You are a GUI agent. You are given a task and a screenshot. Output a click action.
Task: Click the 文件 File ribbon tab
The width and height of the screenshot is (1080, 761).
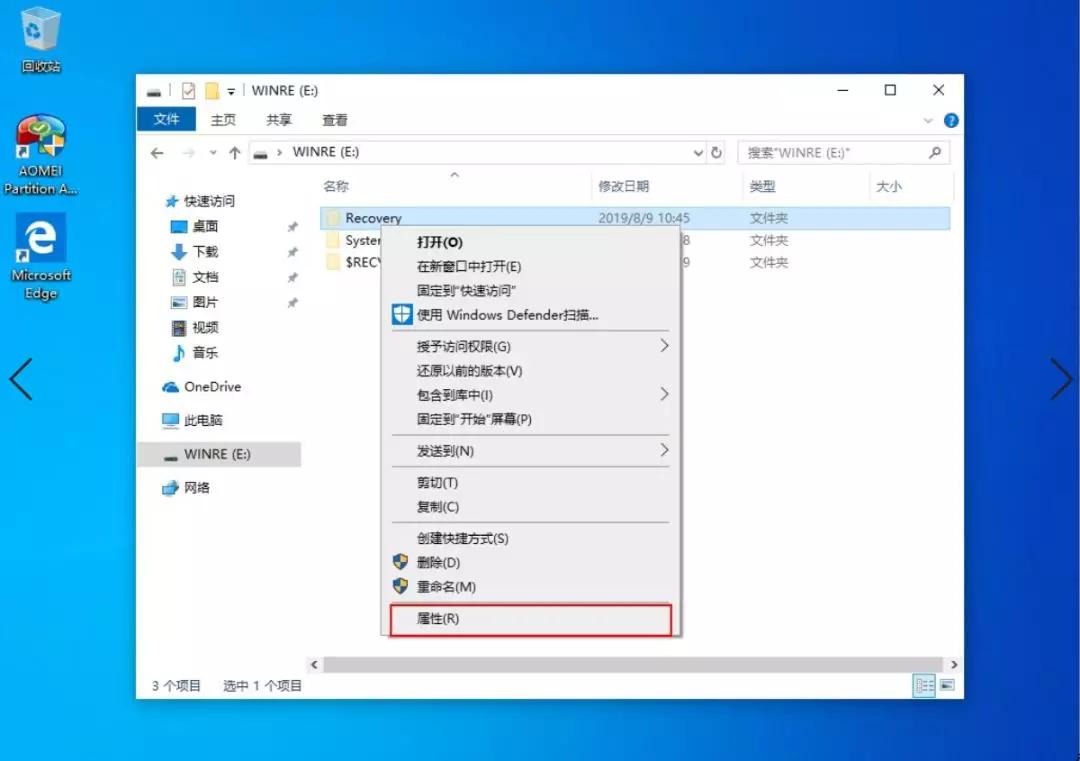167,120
